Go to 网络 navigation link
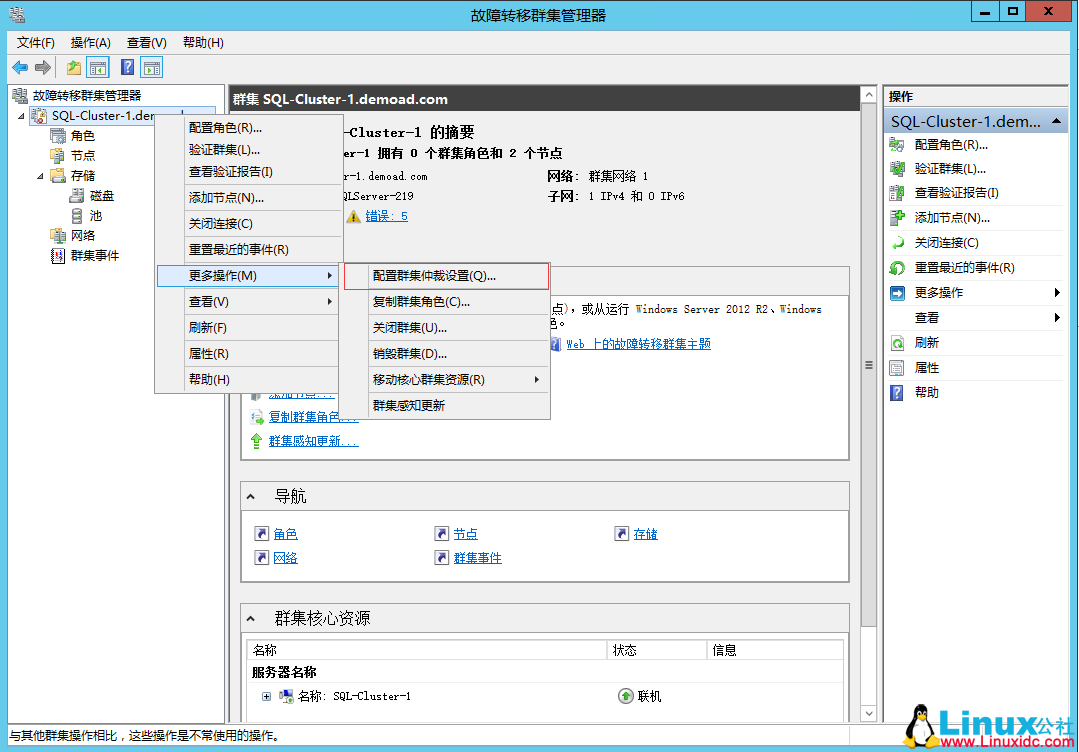This screenshot has width=1079, height=752. click(286, 558)
